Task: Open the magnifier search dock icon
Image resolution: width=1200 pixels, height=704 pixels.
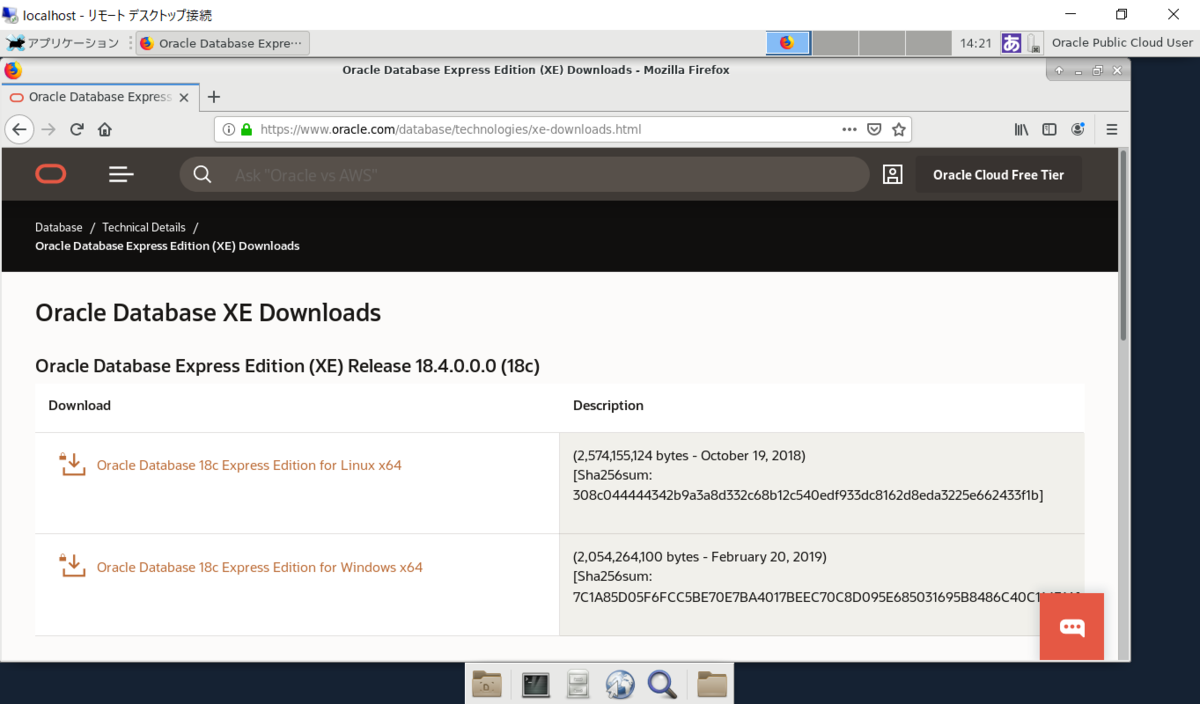Action: [x=662, y=684]
